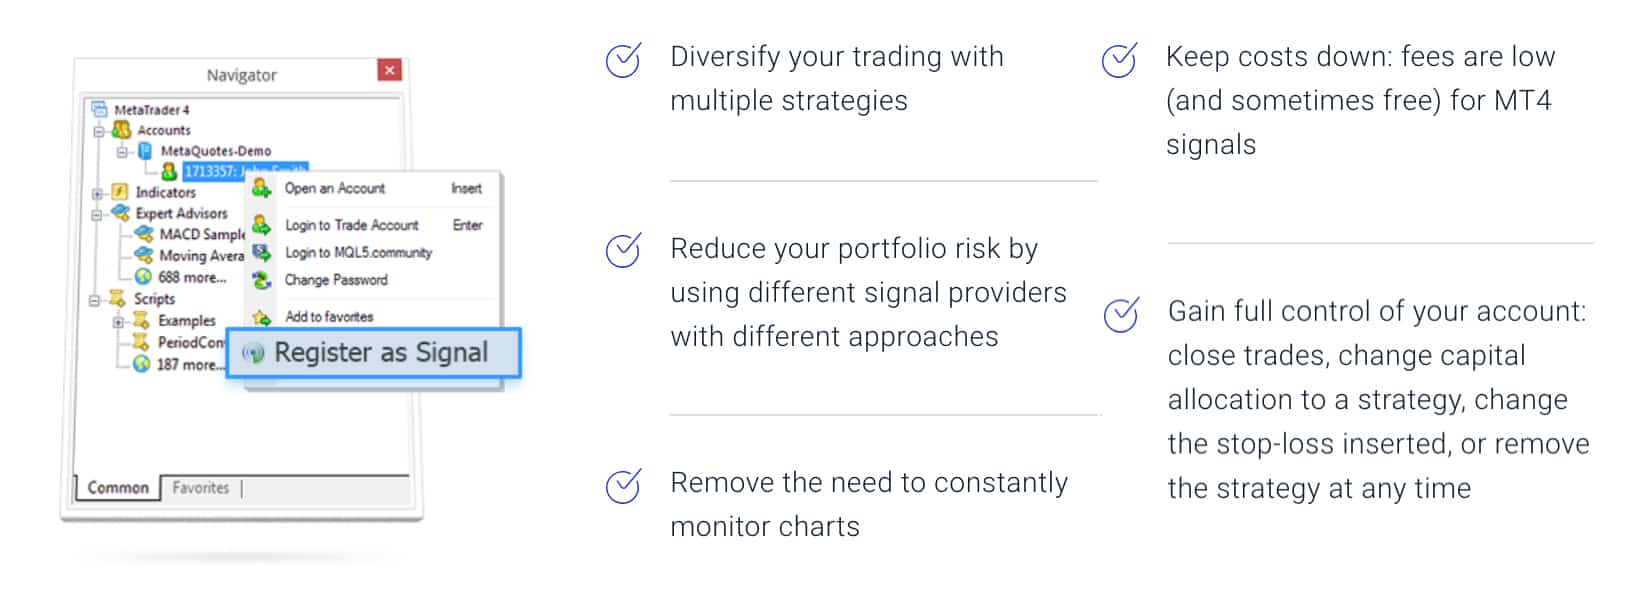Expand the Examples scripts folder
Screen dimensions: 1646x592
click(119, 322)
